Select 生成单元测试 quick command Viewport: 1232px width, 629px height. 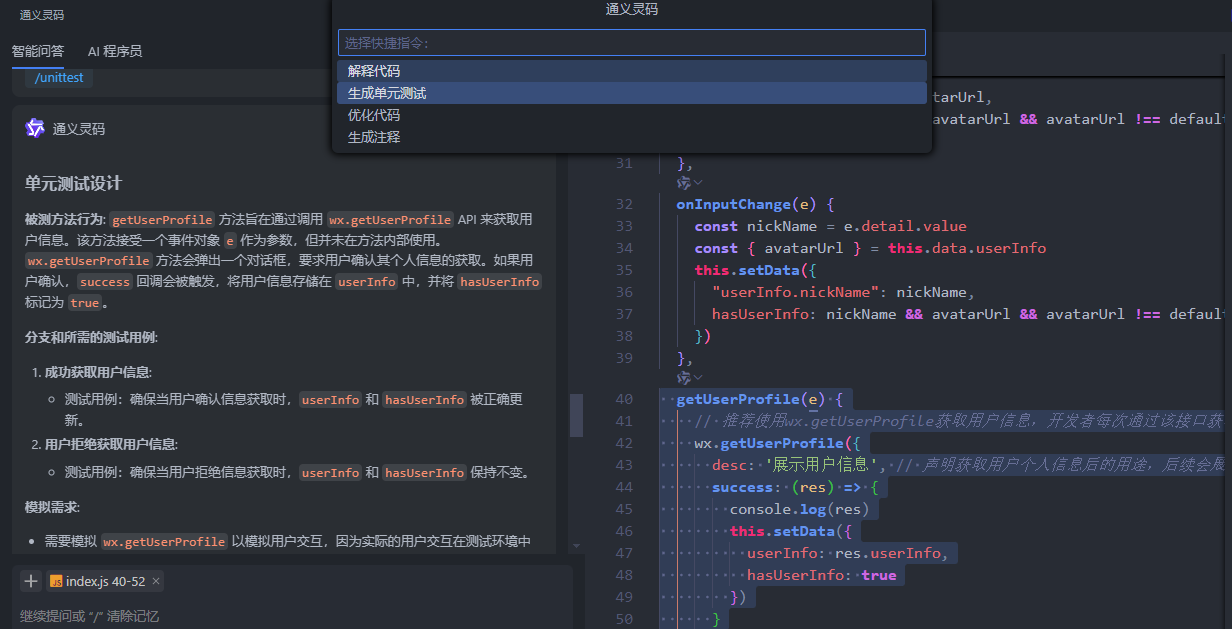632,93
